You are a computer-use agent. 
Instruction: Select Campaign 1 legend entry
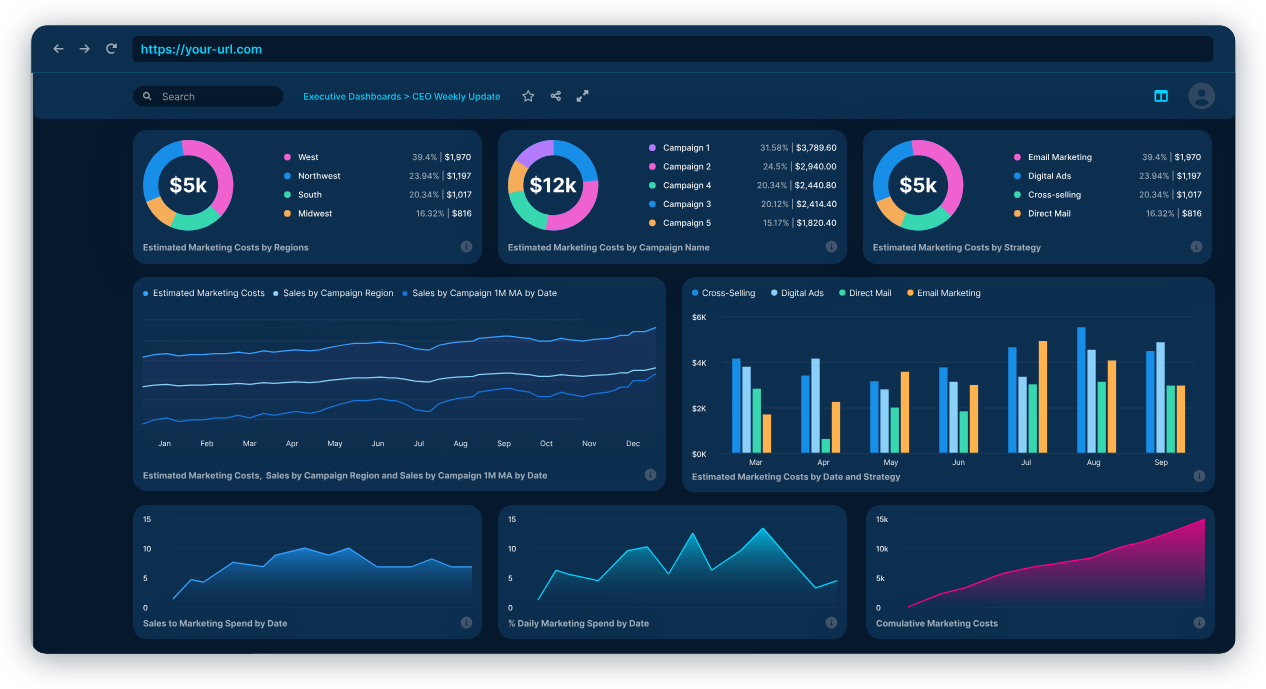pos(679,148)
